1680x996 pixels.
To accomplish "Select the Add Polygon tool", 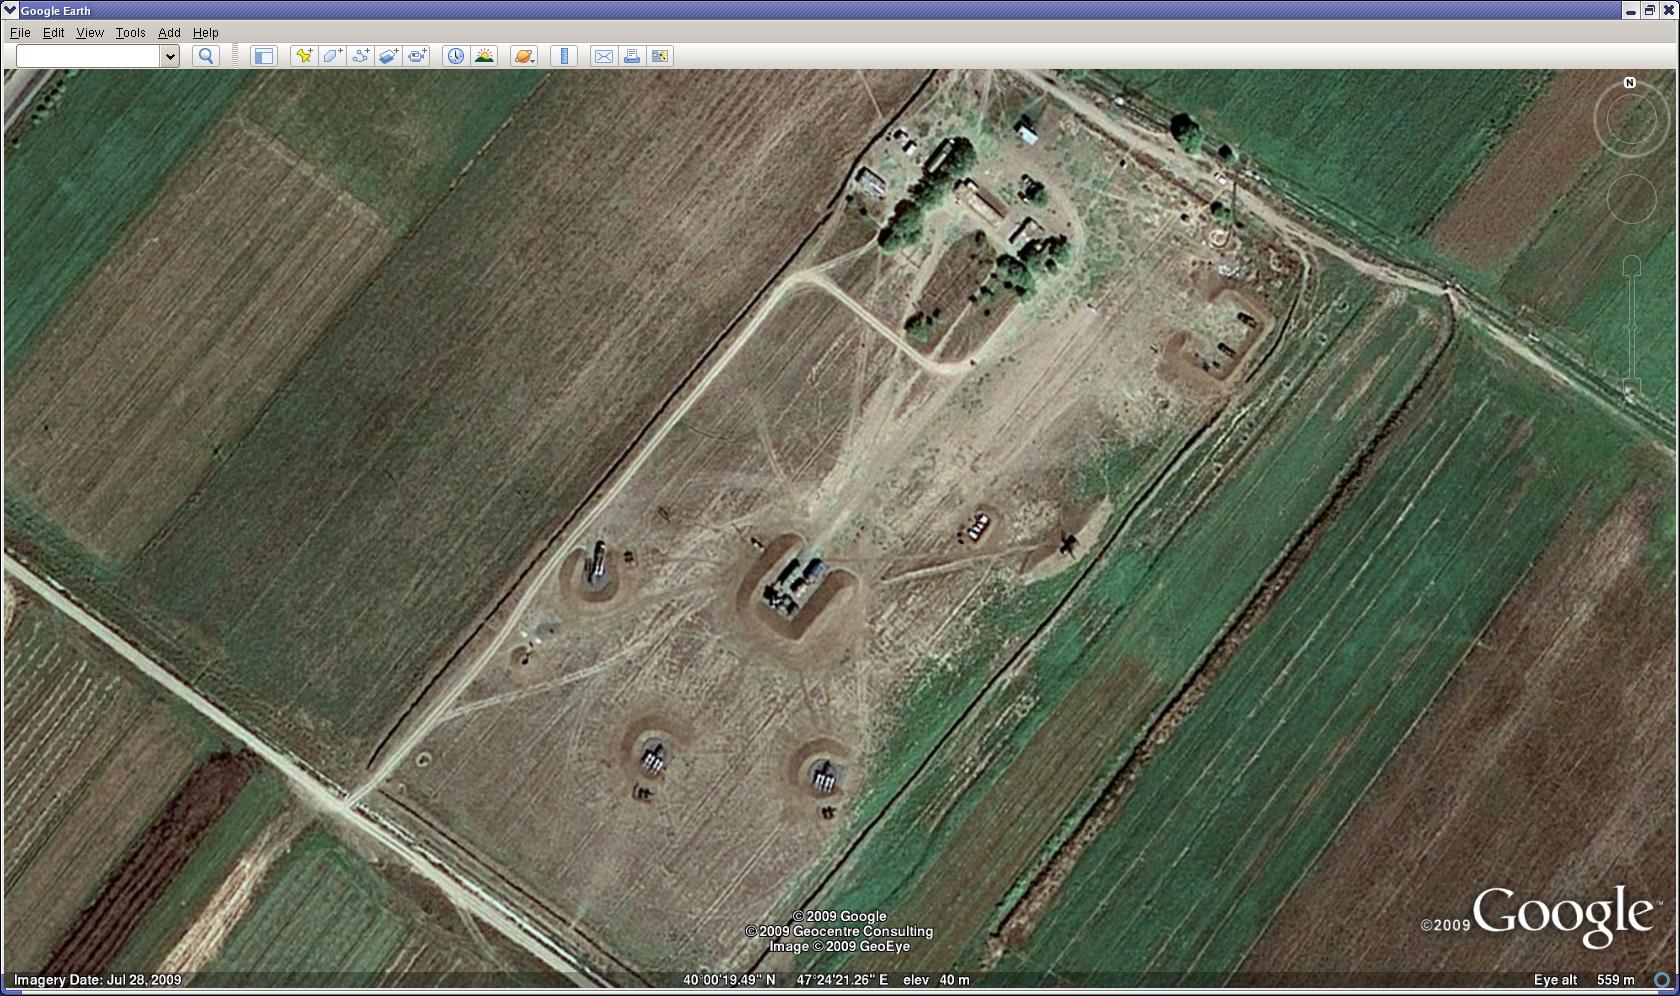I will 332,56.
